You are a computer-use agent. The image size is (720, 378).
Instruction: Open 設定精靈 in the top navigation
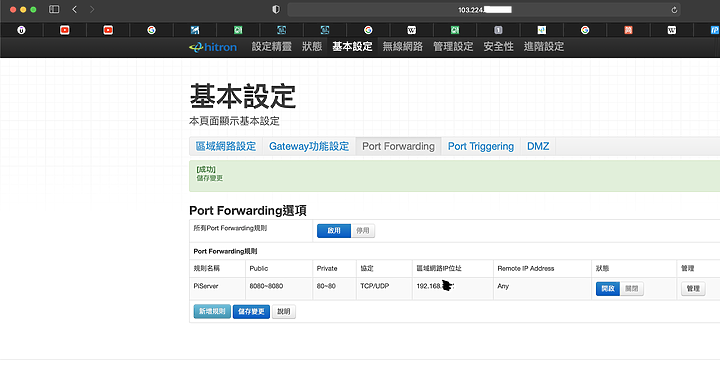(x=271, y=46)
